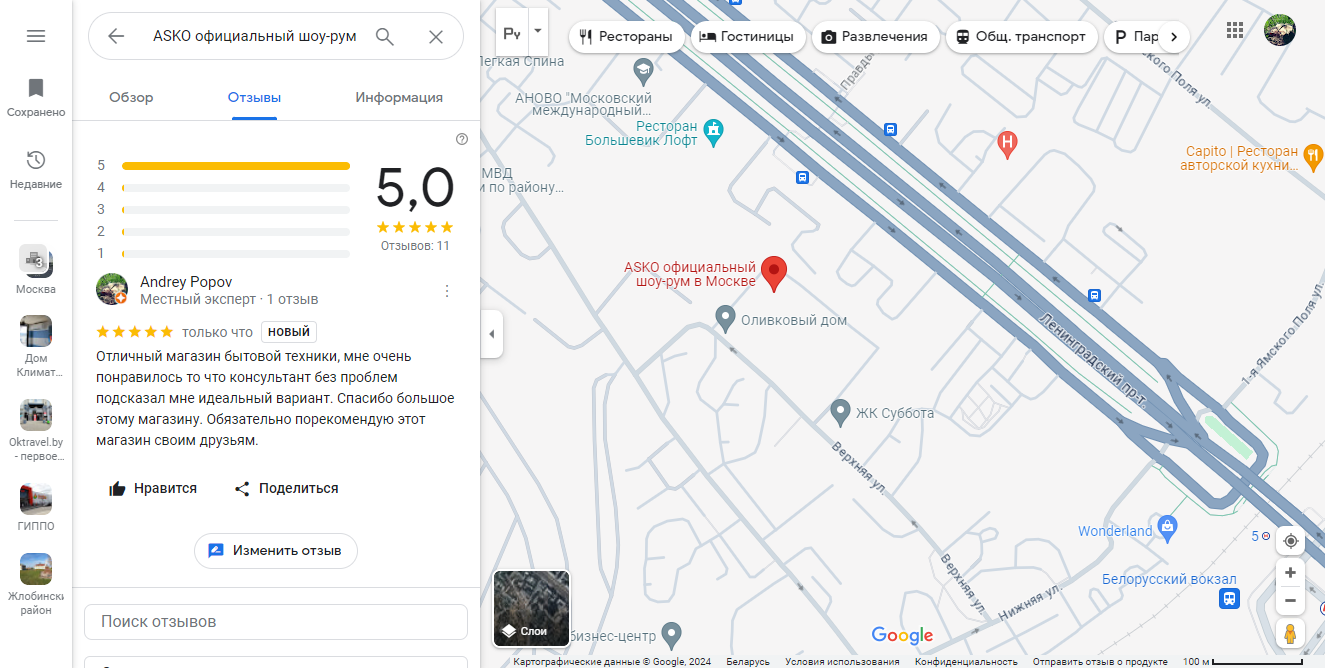Activate the Street View pegman

pos(1290,634)
